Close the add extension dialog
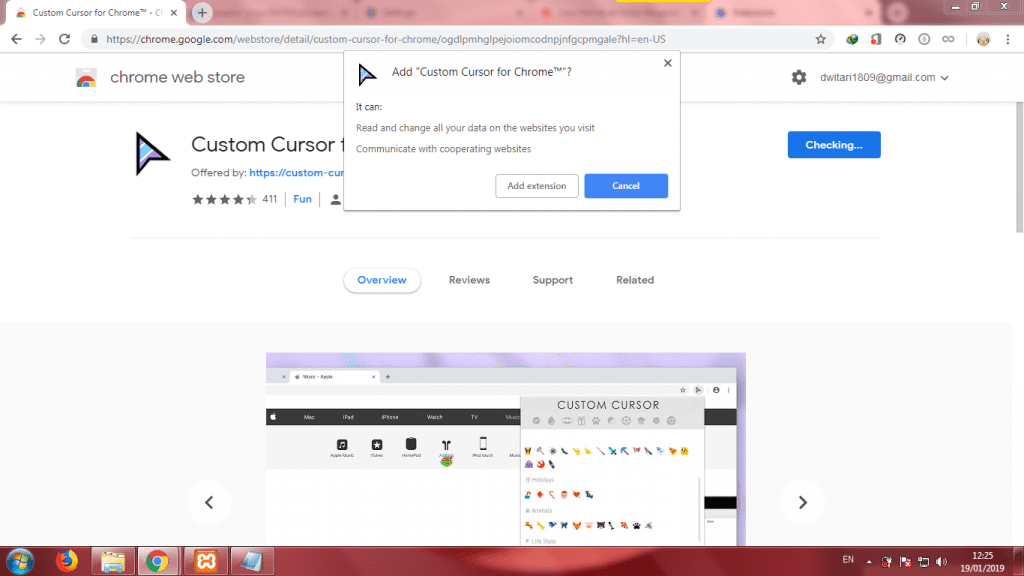The width and height of the screenshot is (1024, 576). pos(668,63)
